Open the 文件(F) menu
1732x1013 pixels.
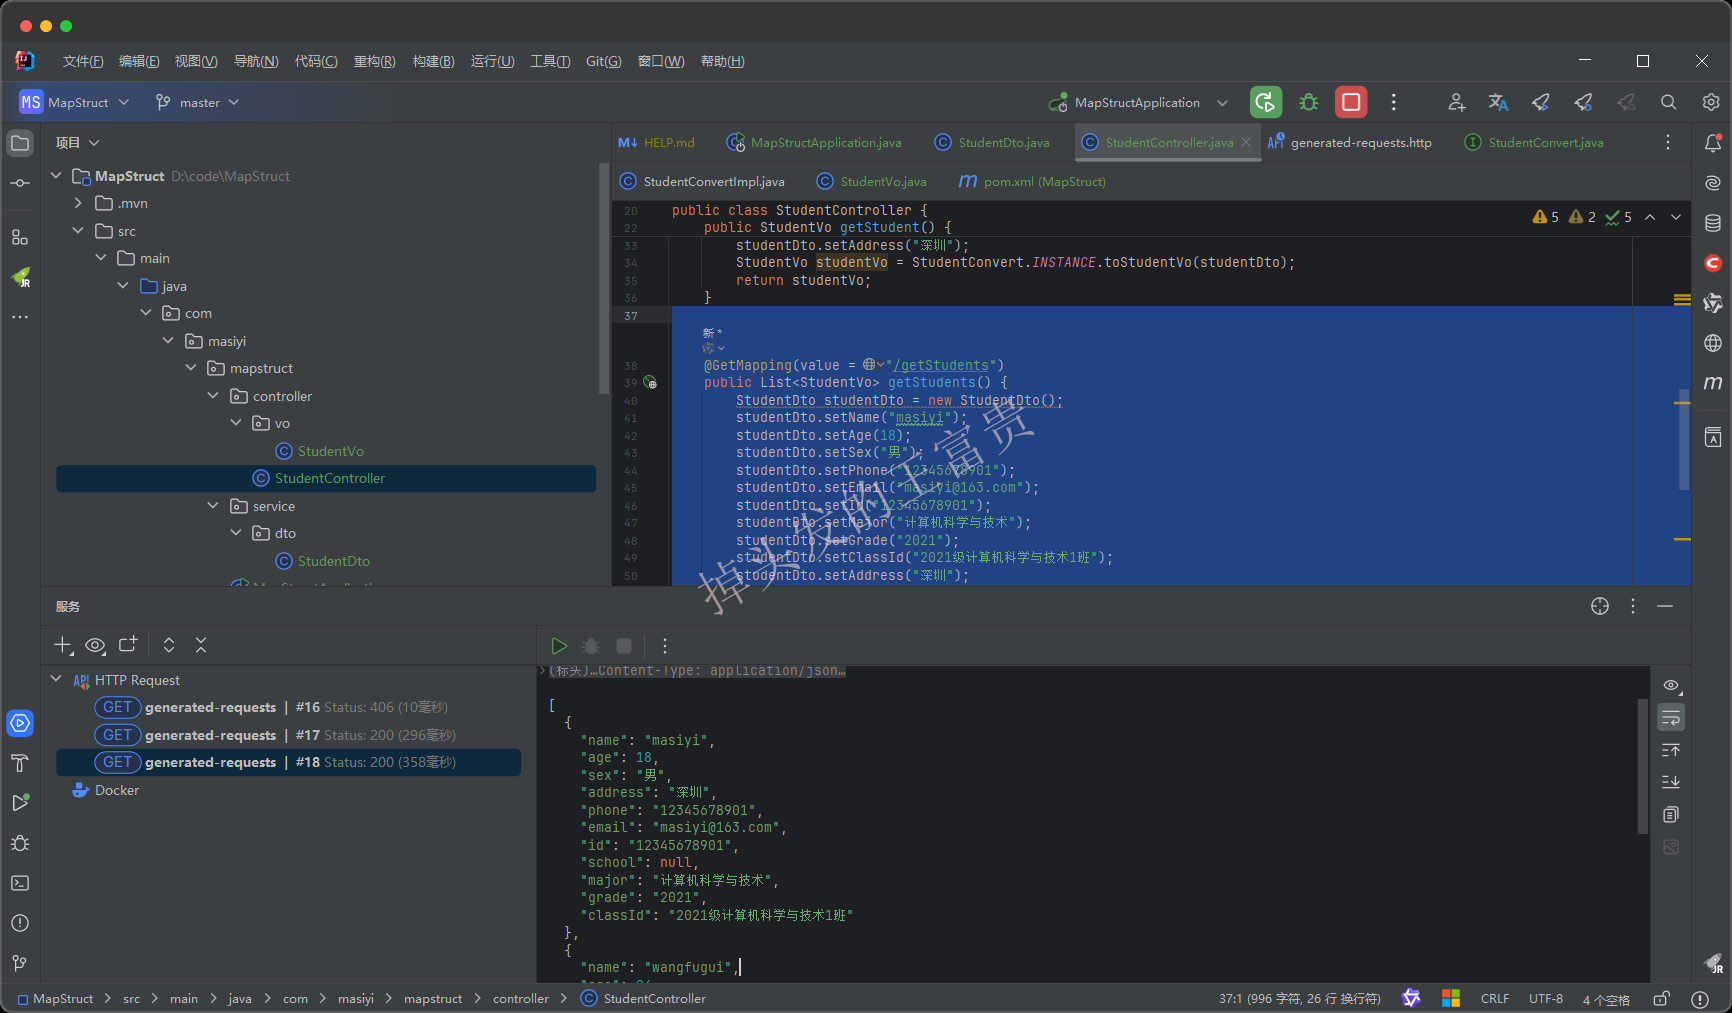(x=83, y=61)
